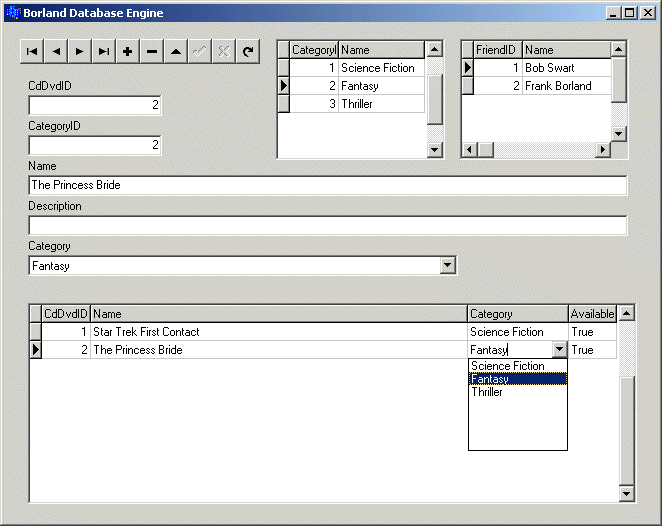The width and height of the screenshot is (662, 526).
Task: Click into the CategoryID field
Action: tap(95, 145)
